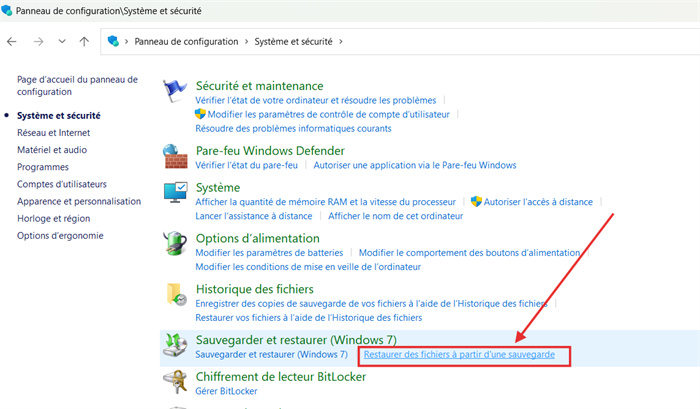Click Gérer BitLocker link
Screen dimensions: 700x409
pyautogui.click(x=226, y=391)
